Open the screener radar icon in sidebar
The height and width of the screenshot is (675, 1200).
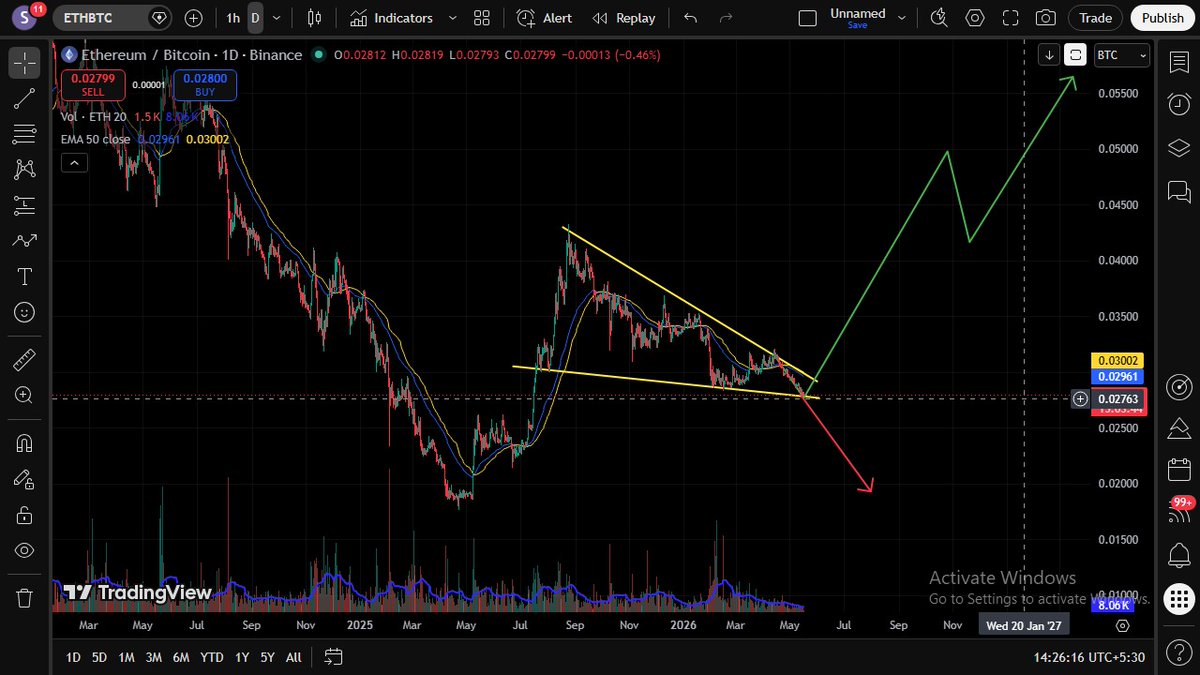click(1179, 386)
